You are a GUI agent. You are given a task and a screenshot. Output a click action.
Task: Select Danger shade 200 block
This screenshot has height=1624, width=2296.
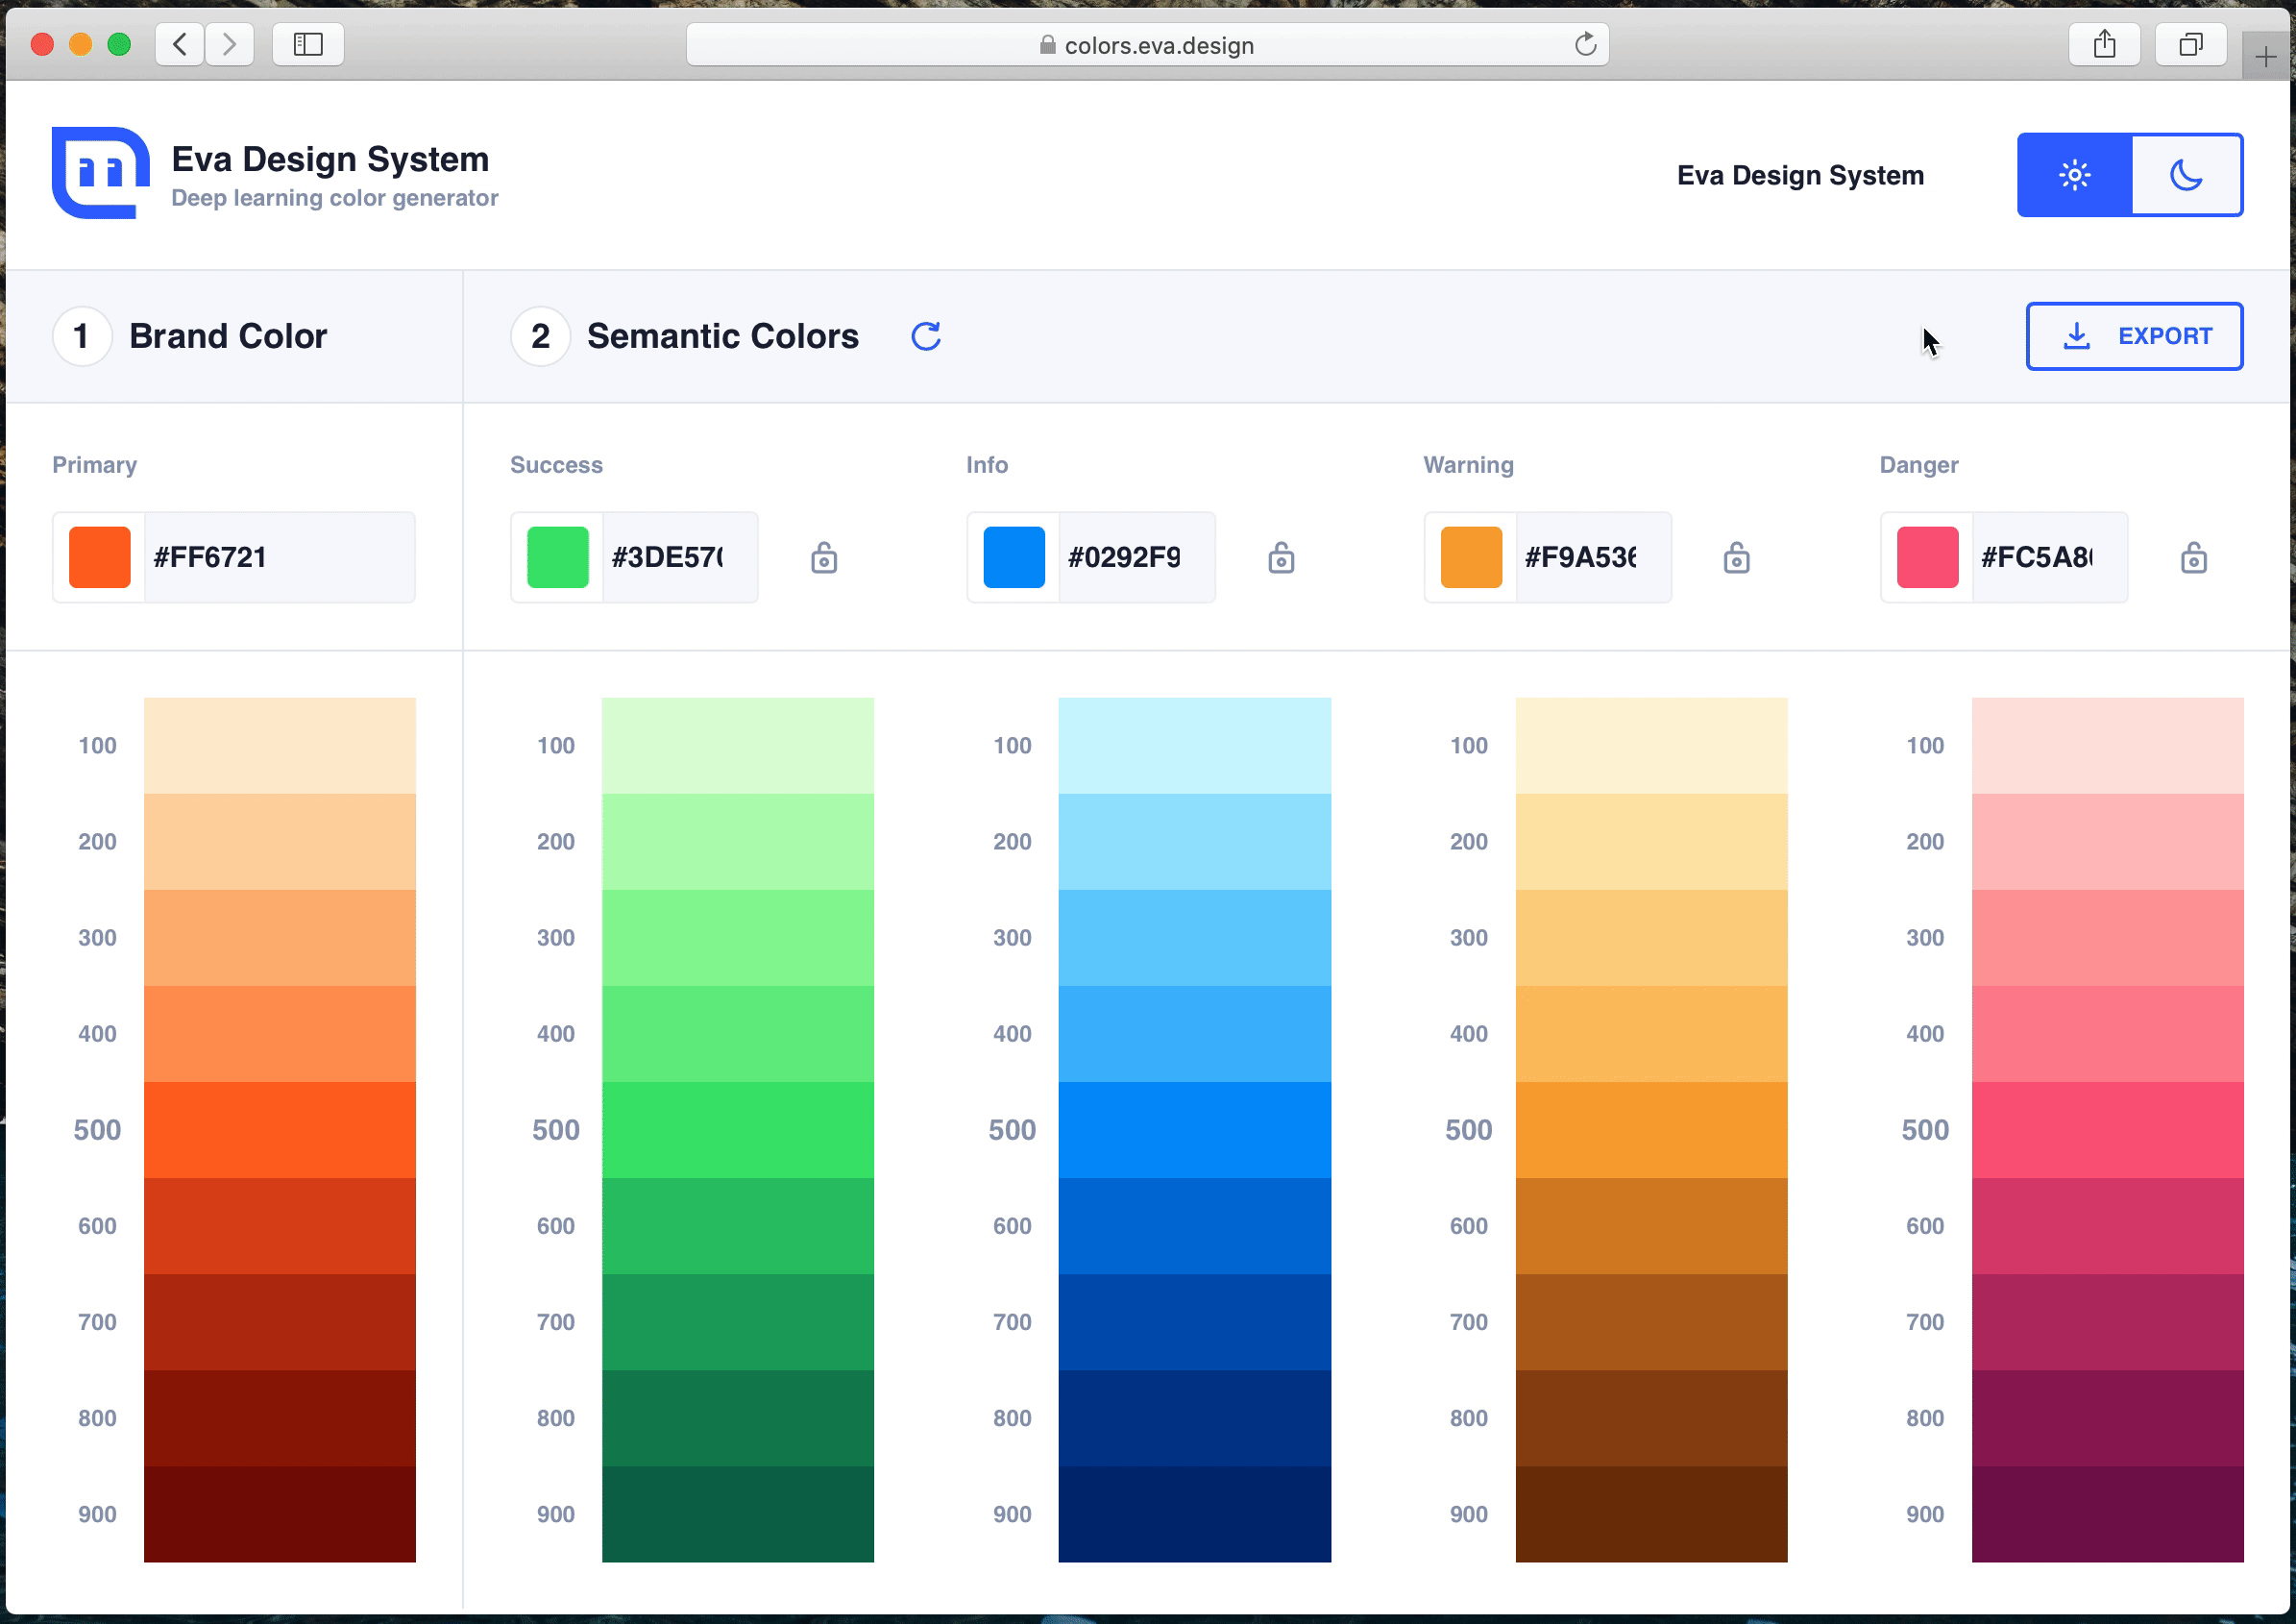(2108, 842)
